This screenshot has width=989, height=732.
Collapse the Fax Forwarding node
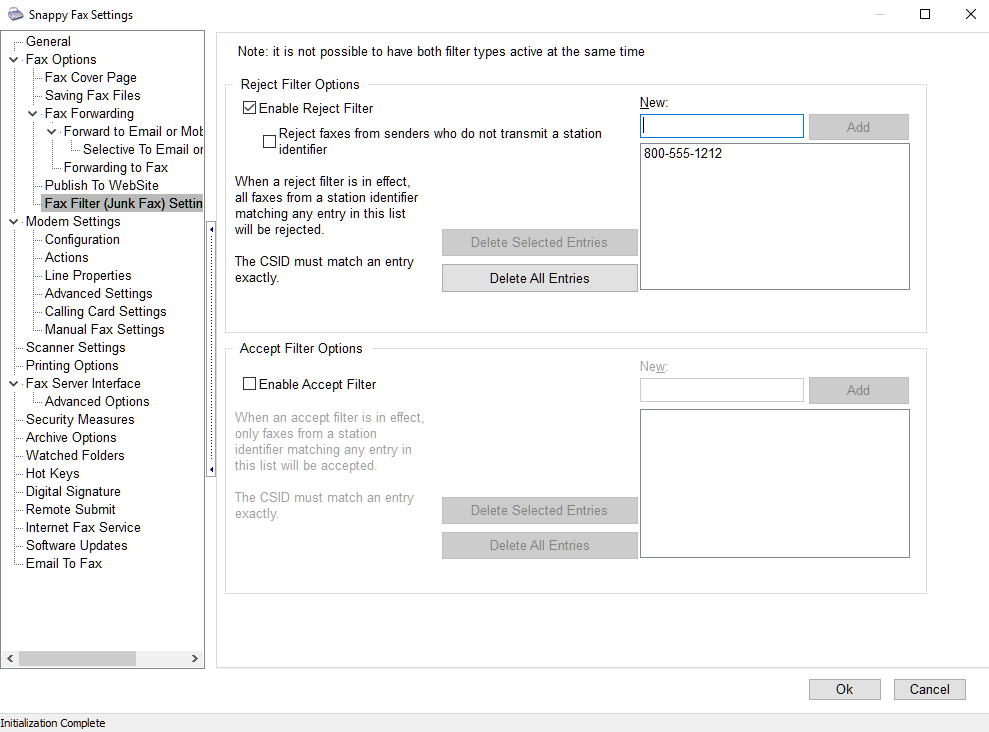tap(33, 114)
